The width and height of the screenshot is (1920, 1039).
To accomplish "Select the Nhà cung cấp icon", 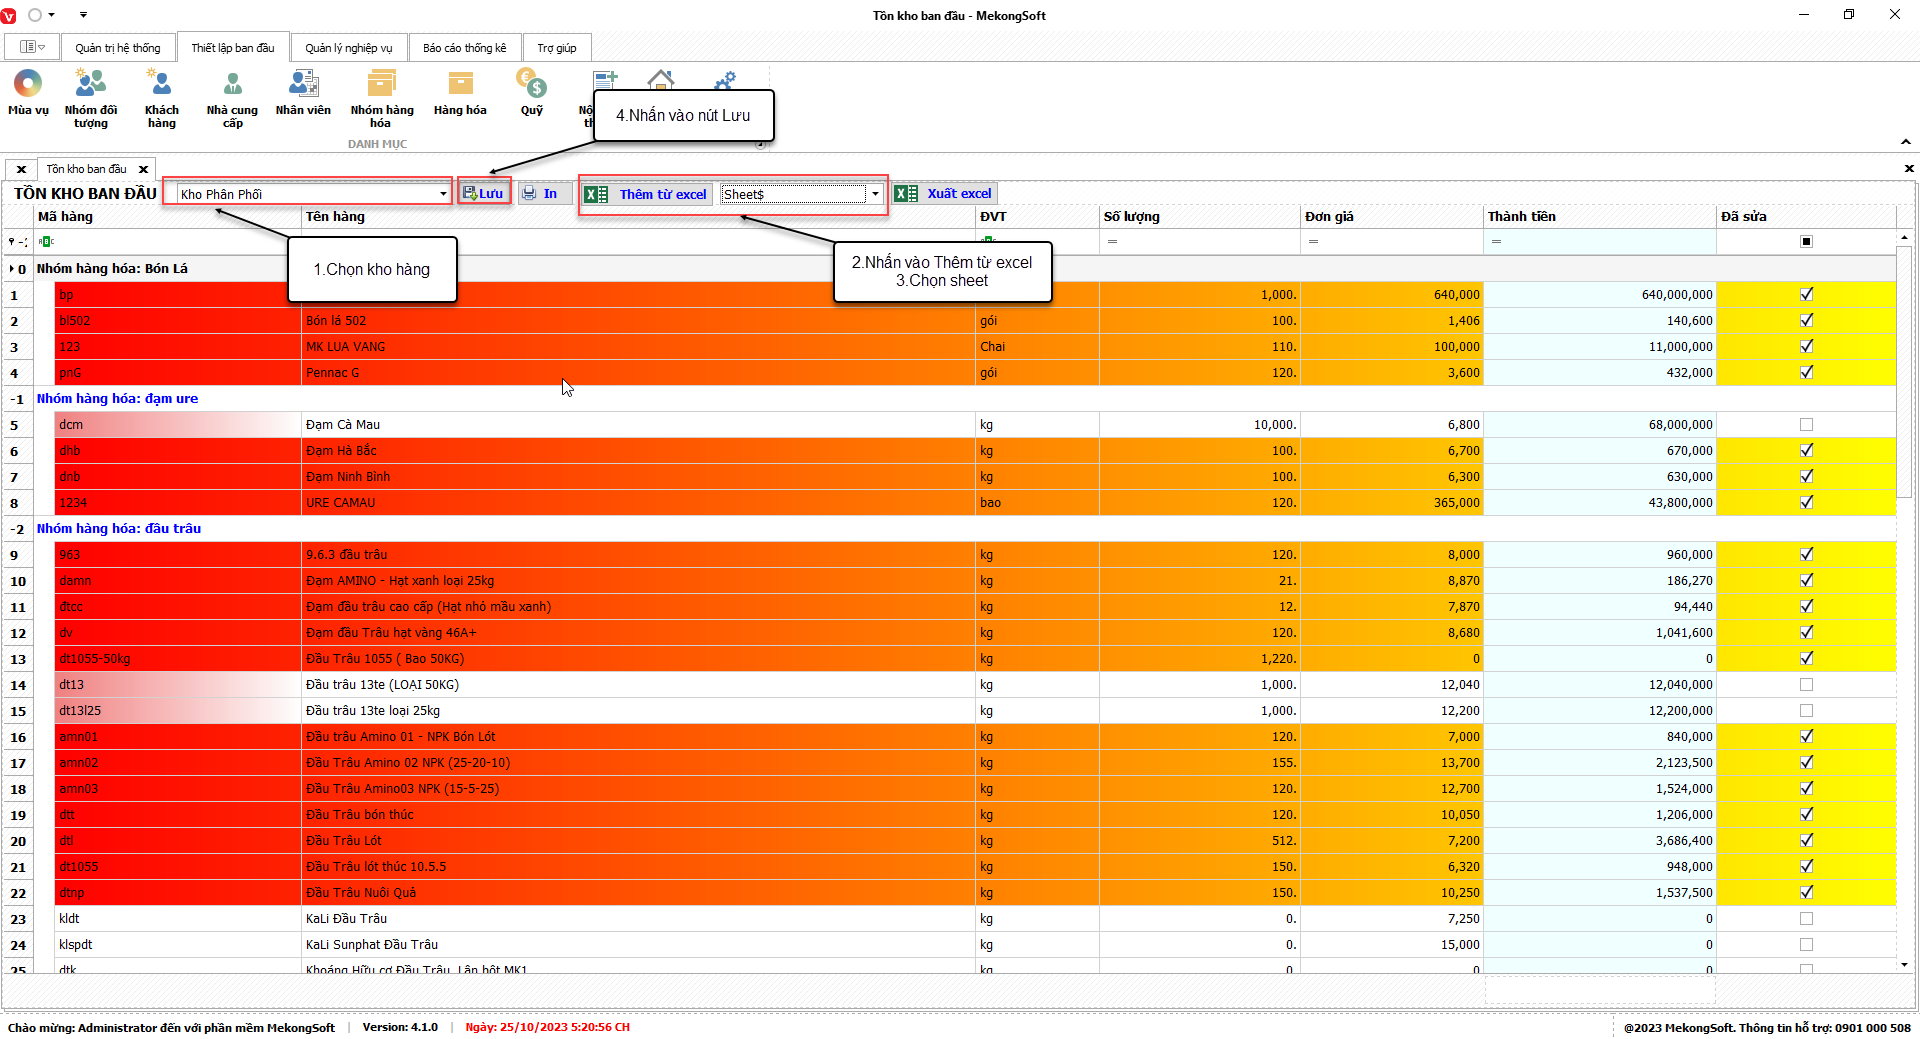I will point(232,85).
